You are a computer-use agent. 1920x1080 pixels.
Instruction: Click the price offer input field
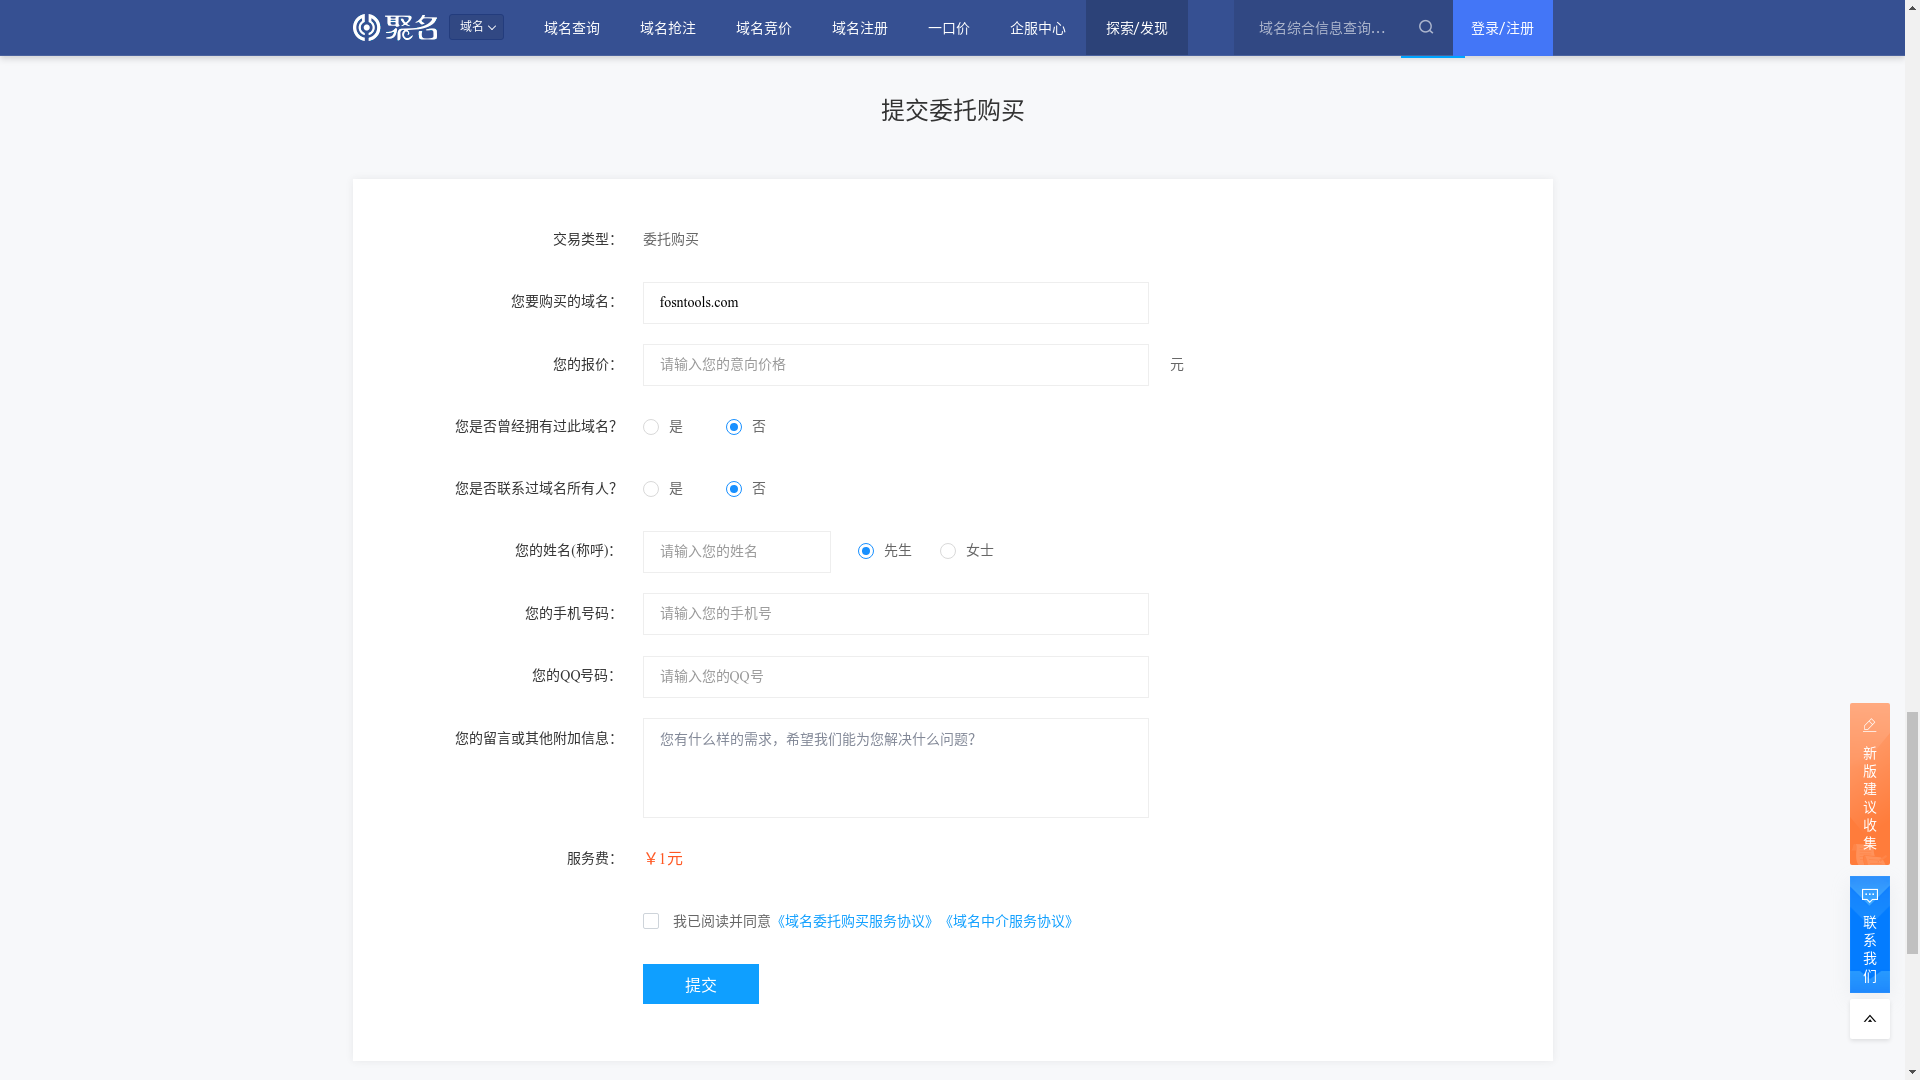(895, 365)
